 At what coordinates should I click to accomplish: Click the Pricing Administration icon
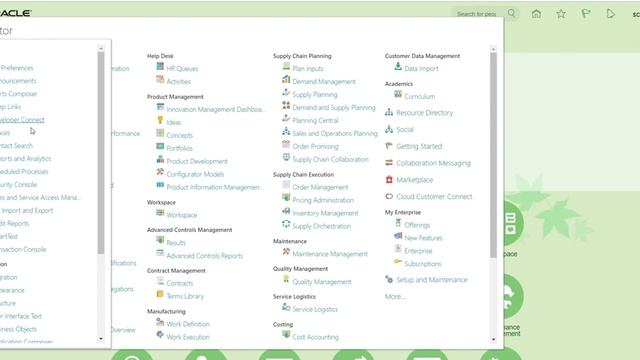click(x=286, y=198)
